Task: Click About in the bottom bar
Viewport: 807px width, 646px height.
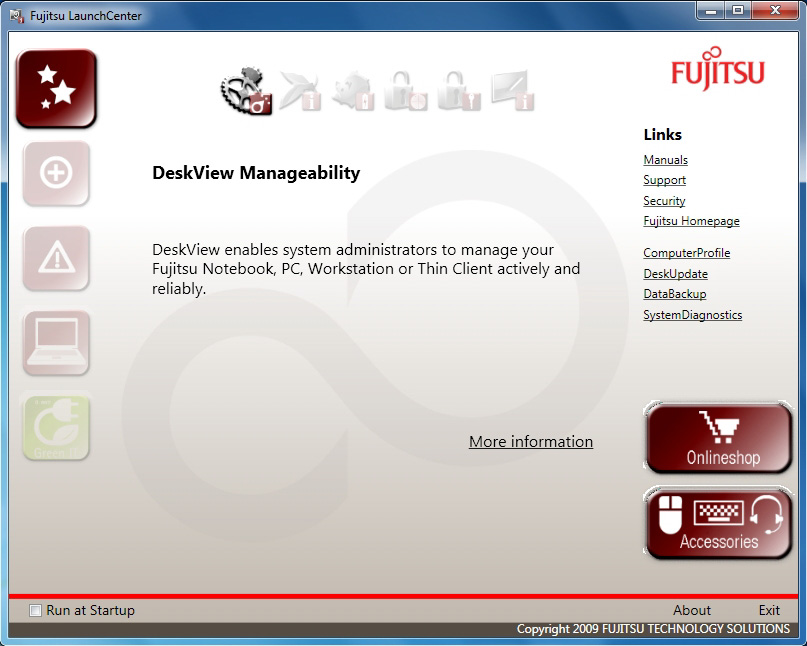Action: tap(691, 610)
